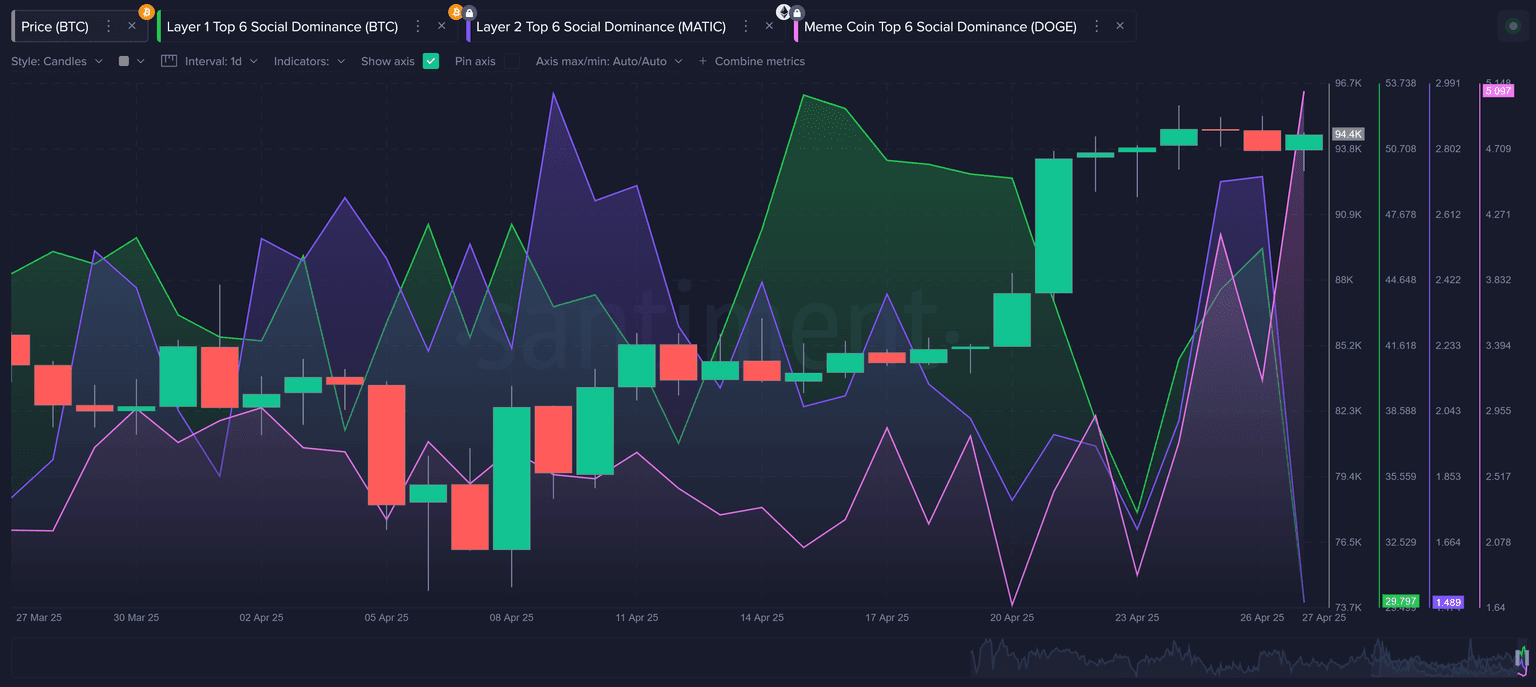The image size is (1536, 687).
Task: Expand the Axis max/min Auto/Auto dropdown
Action: tap(609, 61)
